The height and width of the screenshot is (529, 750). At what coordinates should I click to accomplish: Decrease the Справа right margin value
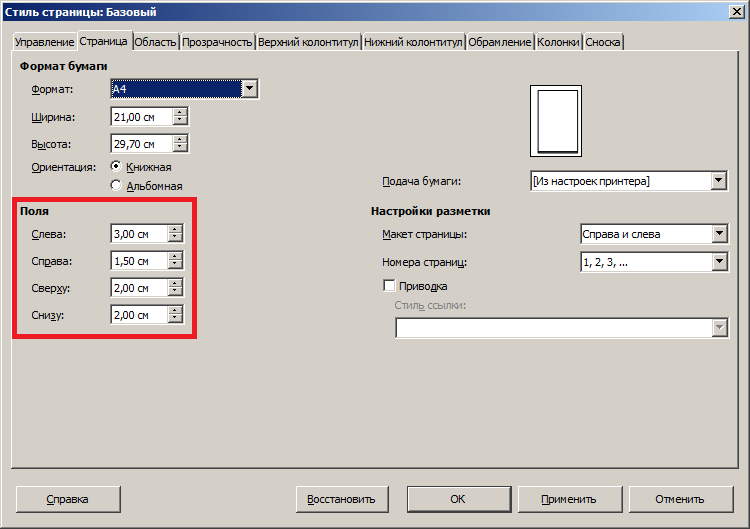175,265
